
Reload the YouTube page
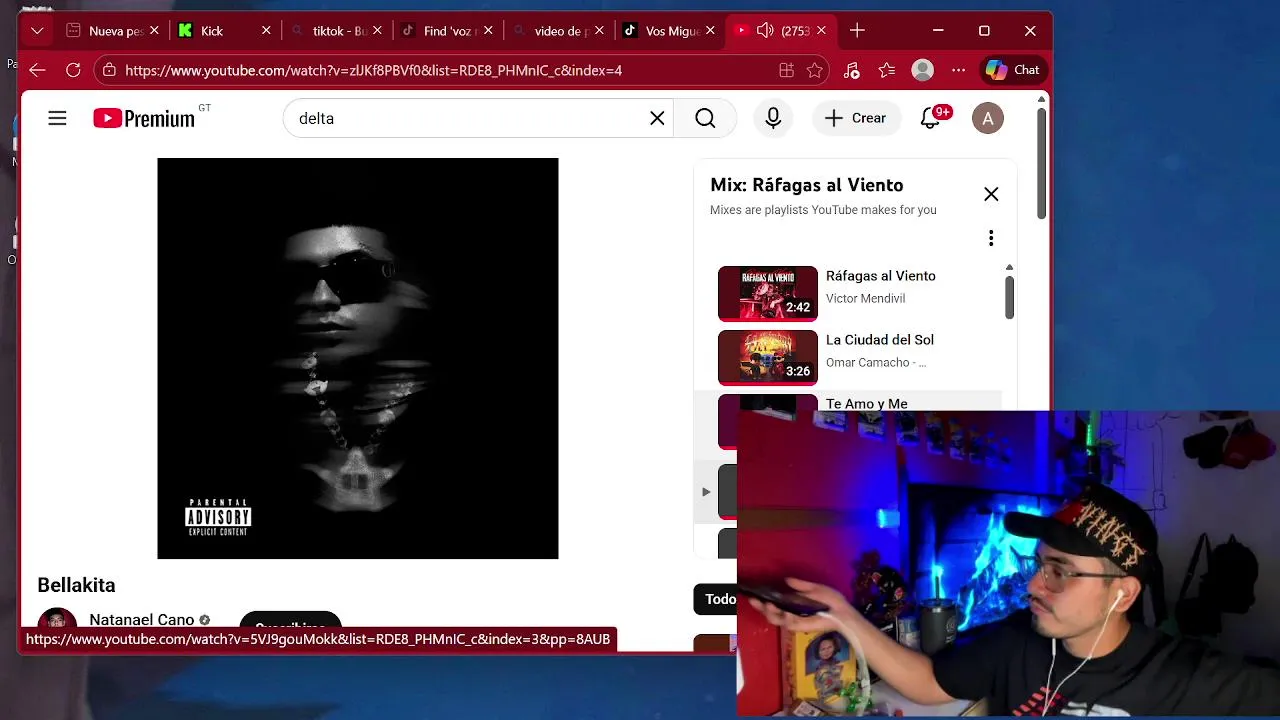[x=73, y=70]
